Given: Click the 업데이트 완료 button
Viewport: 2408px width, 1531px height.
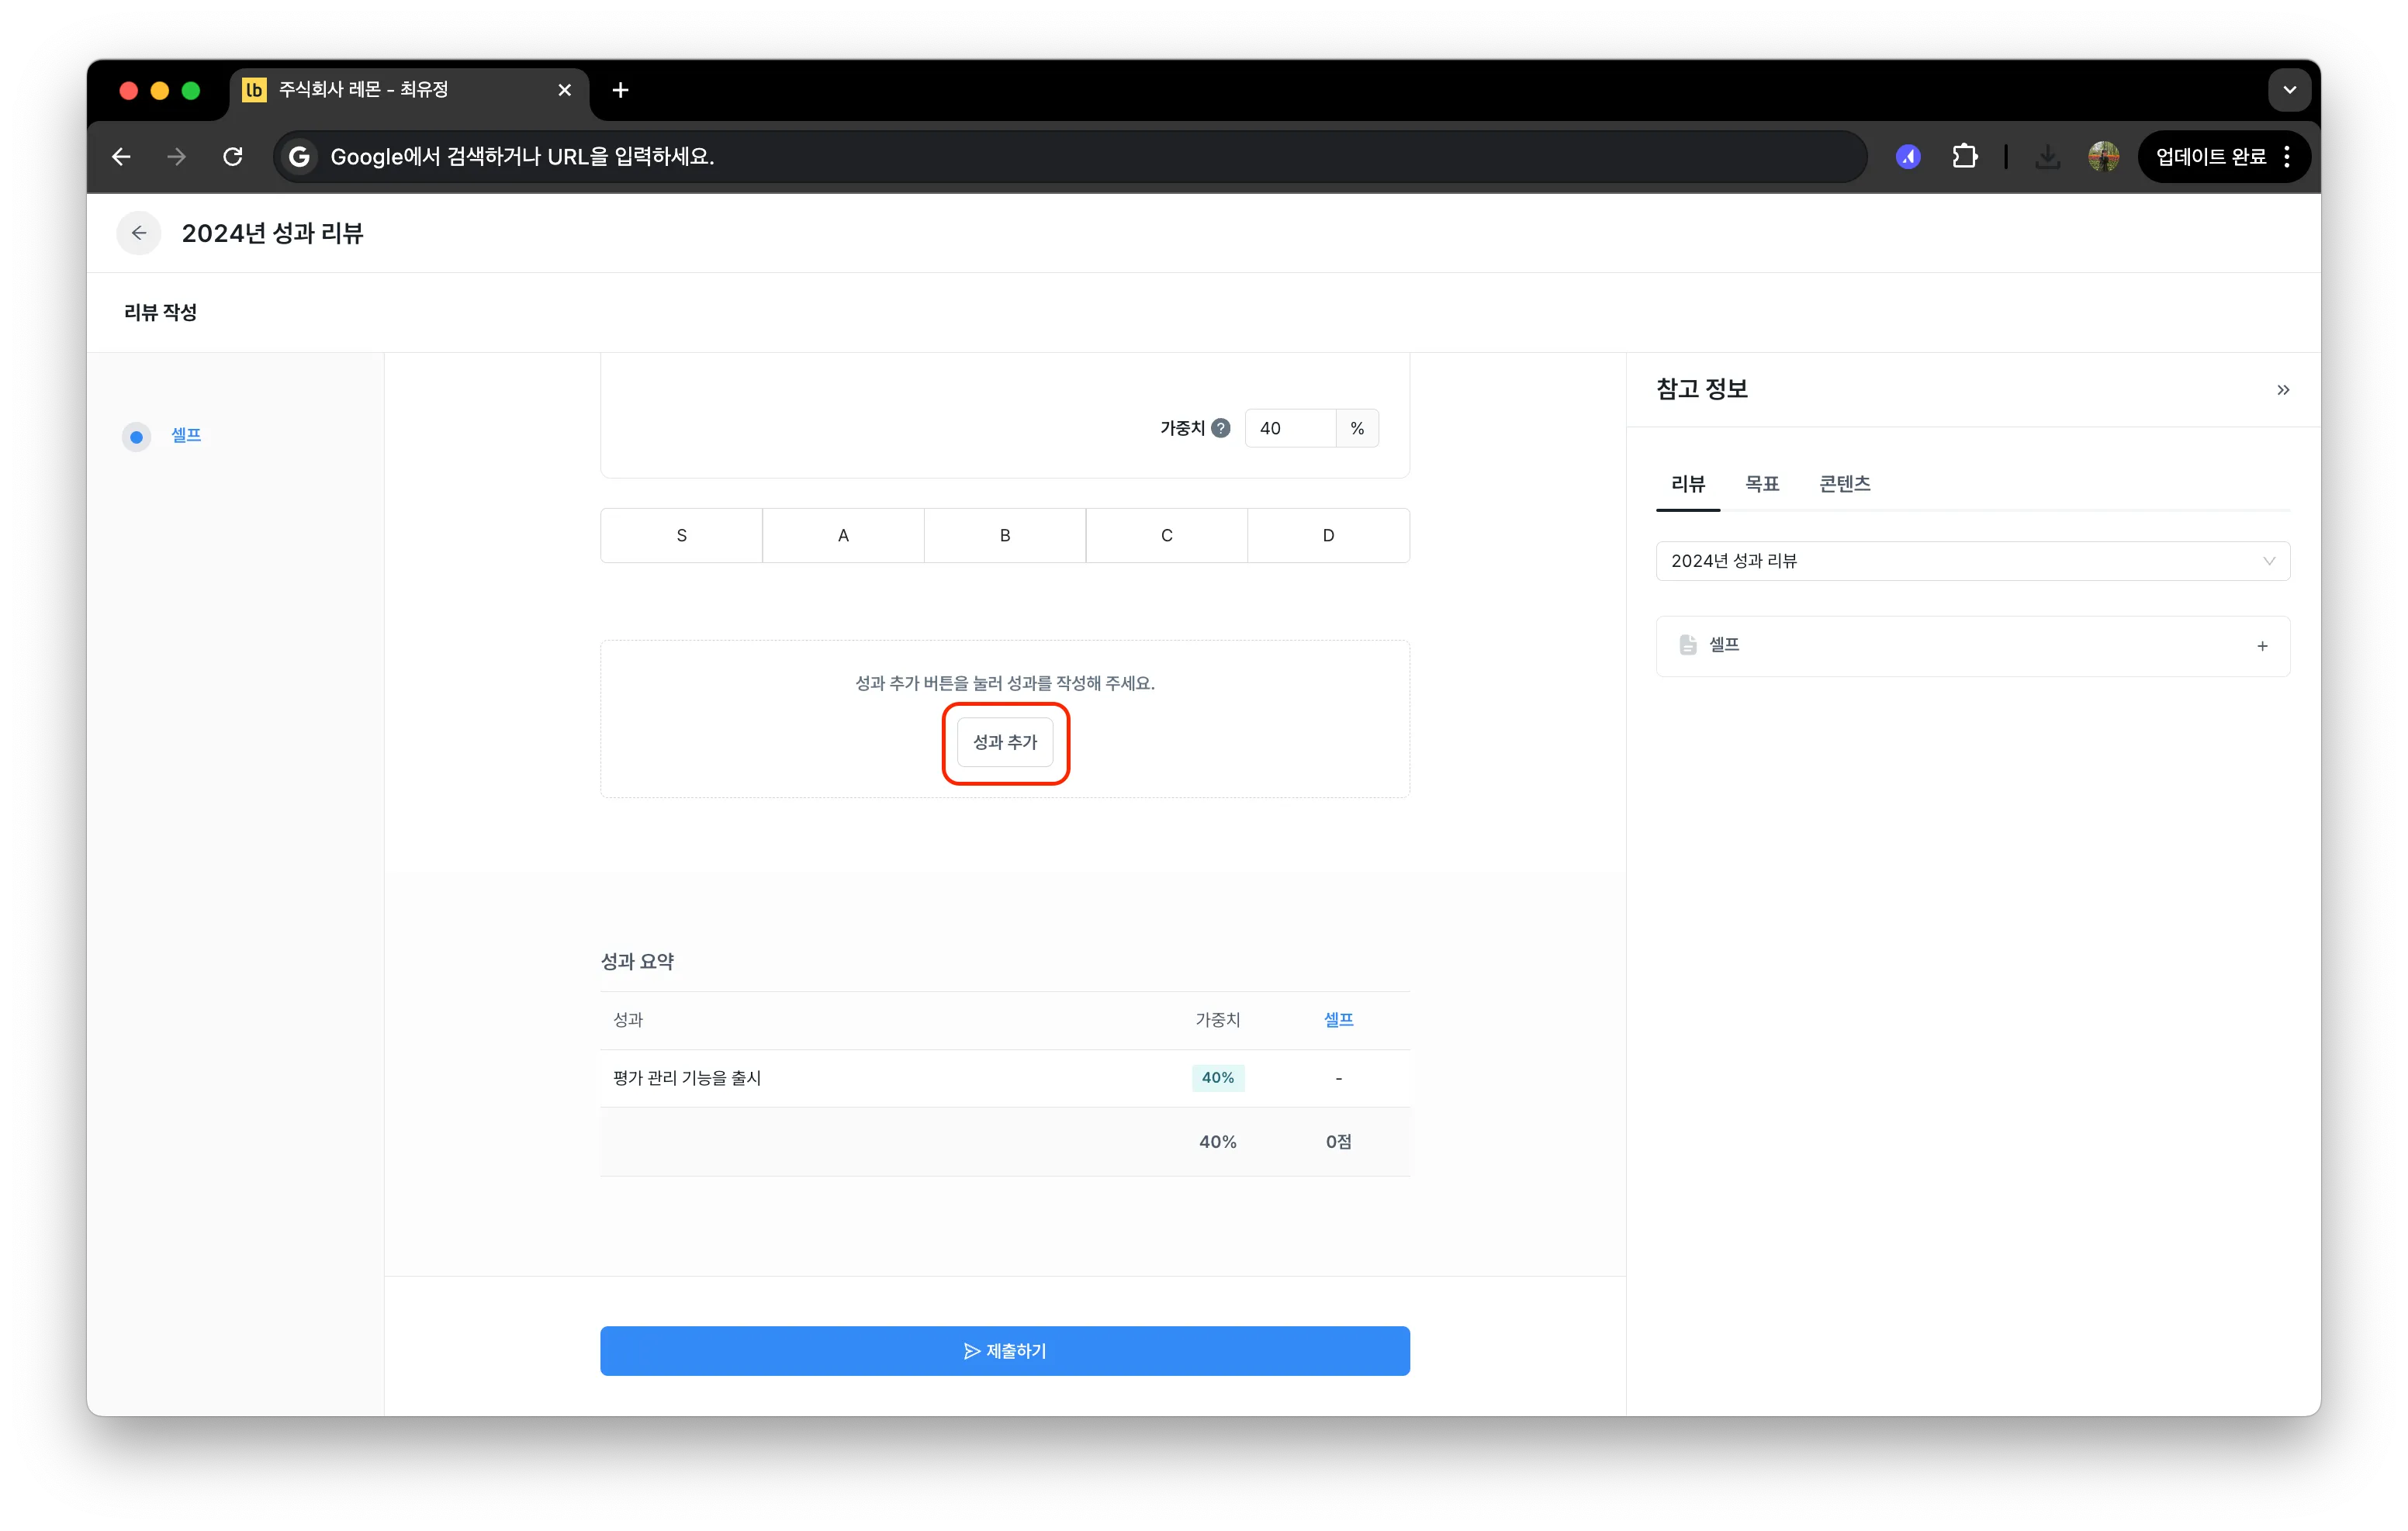Looking at the screenshot, I should tap(2210, 157).
